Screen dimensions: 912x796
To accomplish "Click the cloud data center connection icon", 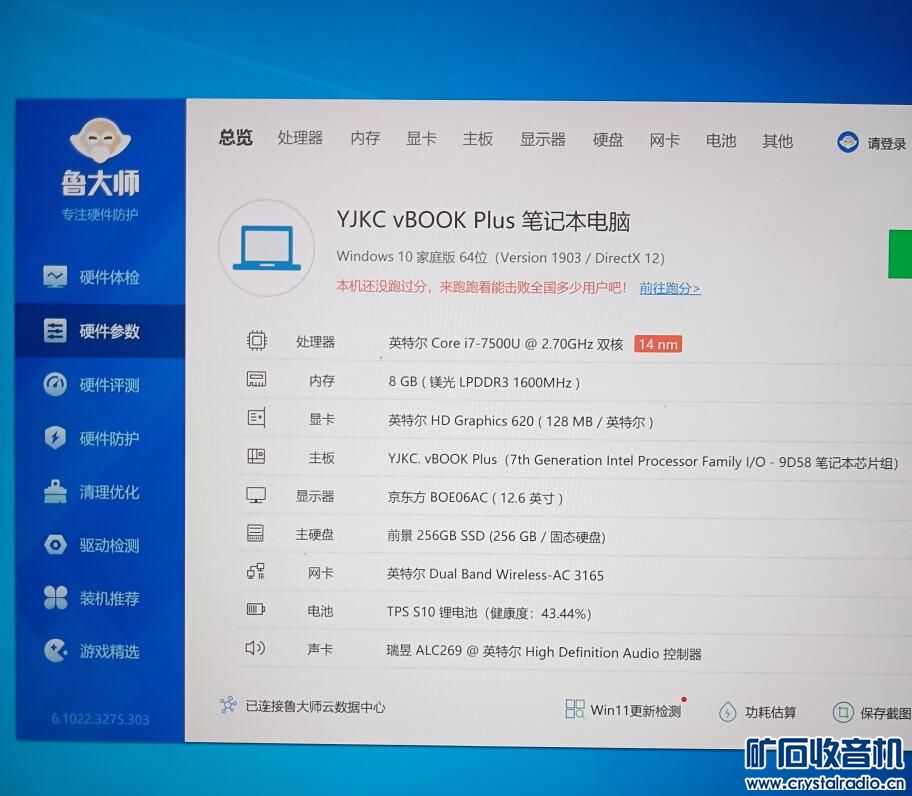I will coord(228,705).
